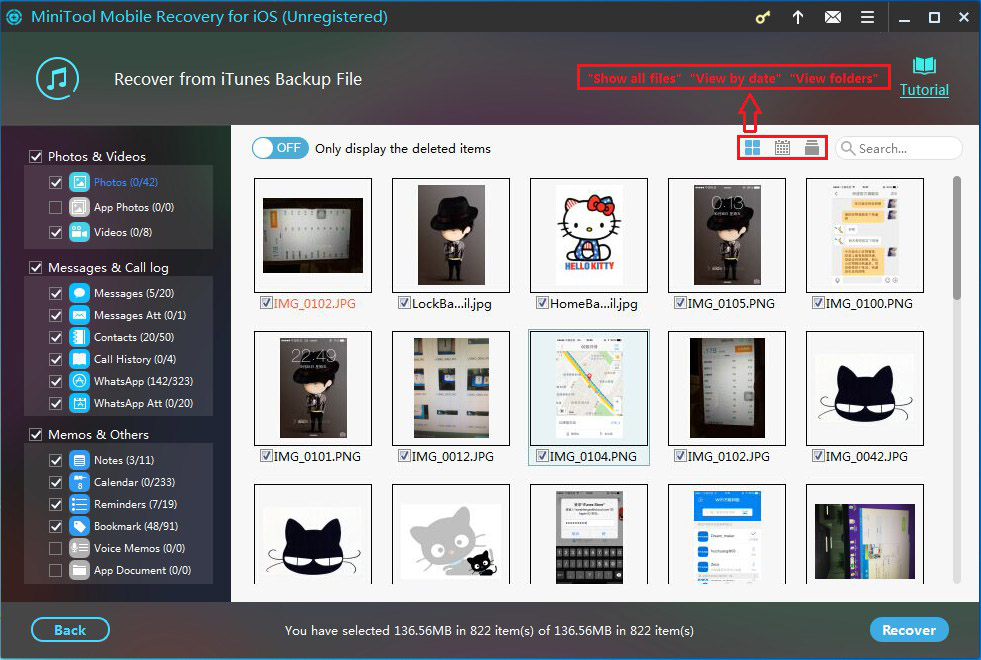Select Calendar (0/233) in the sidebar
This screenshot has height=660, width=981.
click(x=135, y=482)
